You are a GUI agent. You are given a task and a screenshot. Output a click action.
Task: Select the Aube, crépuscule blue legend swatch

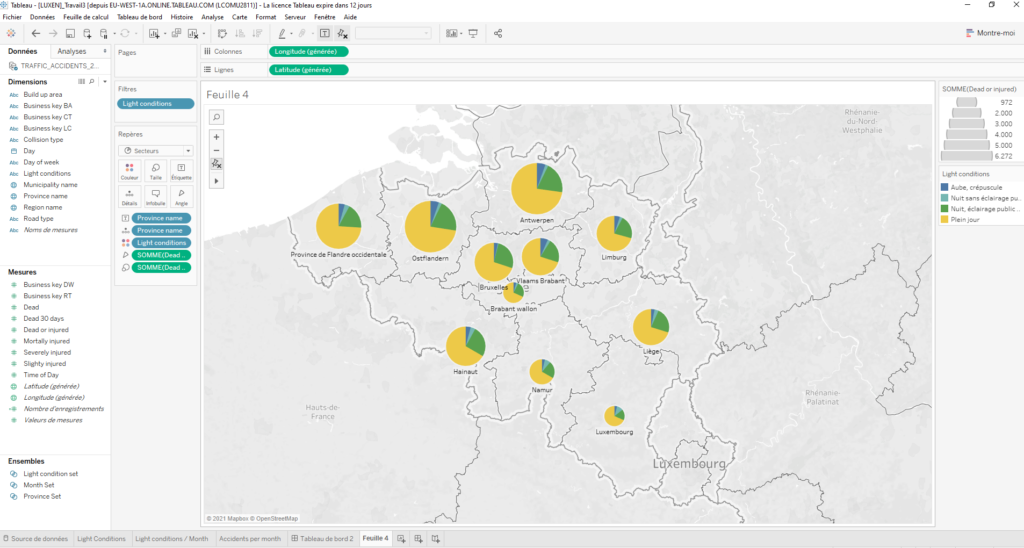coord(944,187)
